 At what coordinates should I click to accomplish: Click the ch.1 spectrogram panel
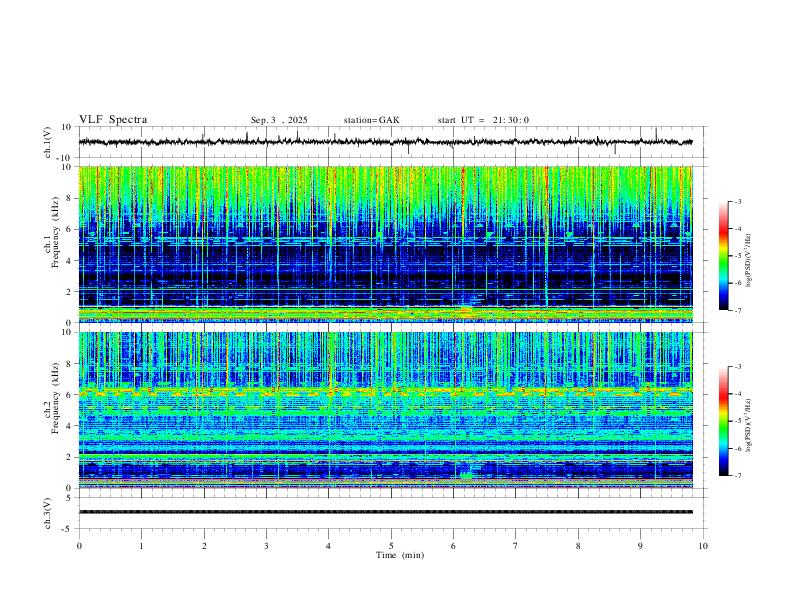click(386, 244)
